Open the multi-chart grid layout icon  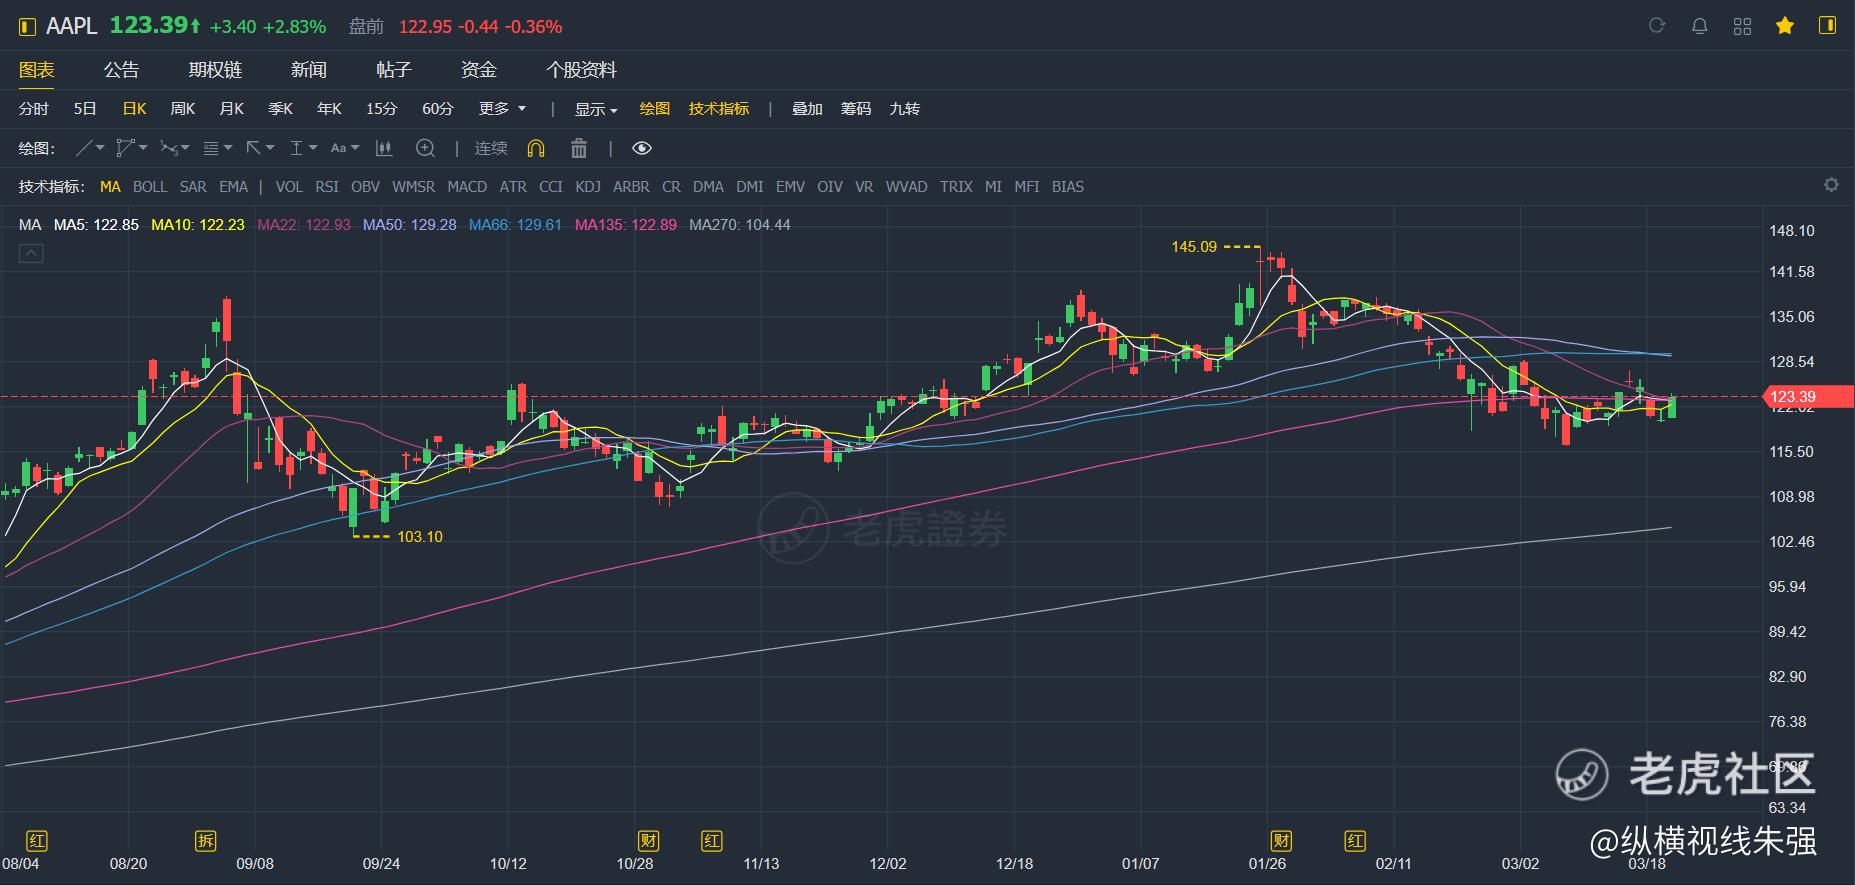pos(1742,26)
